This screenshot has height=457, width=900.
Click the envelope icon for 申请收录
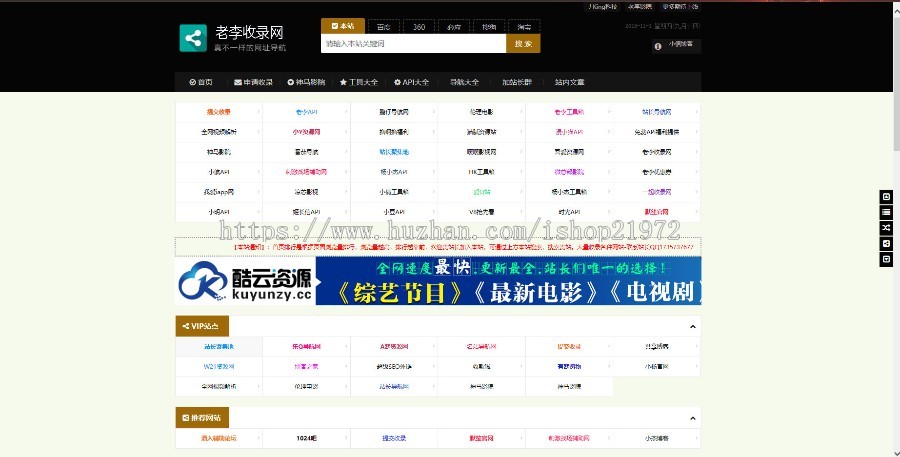238,82
